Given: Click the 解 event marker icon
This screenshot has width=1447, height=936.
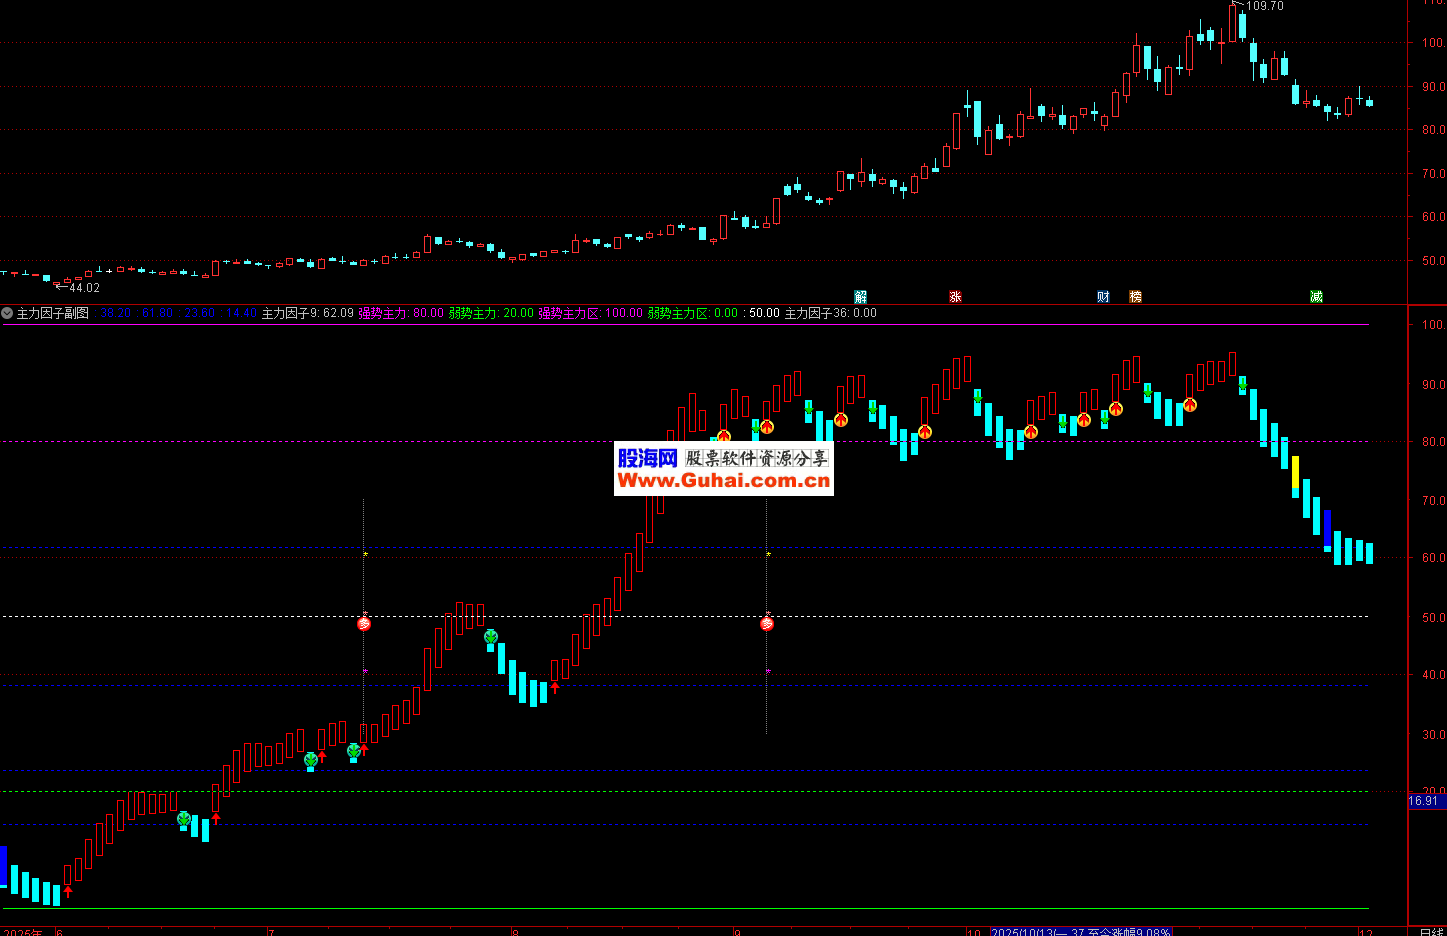Looking at the screenshot, I should pos(860,297).
